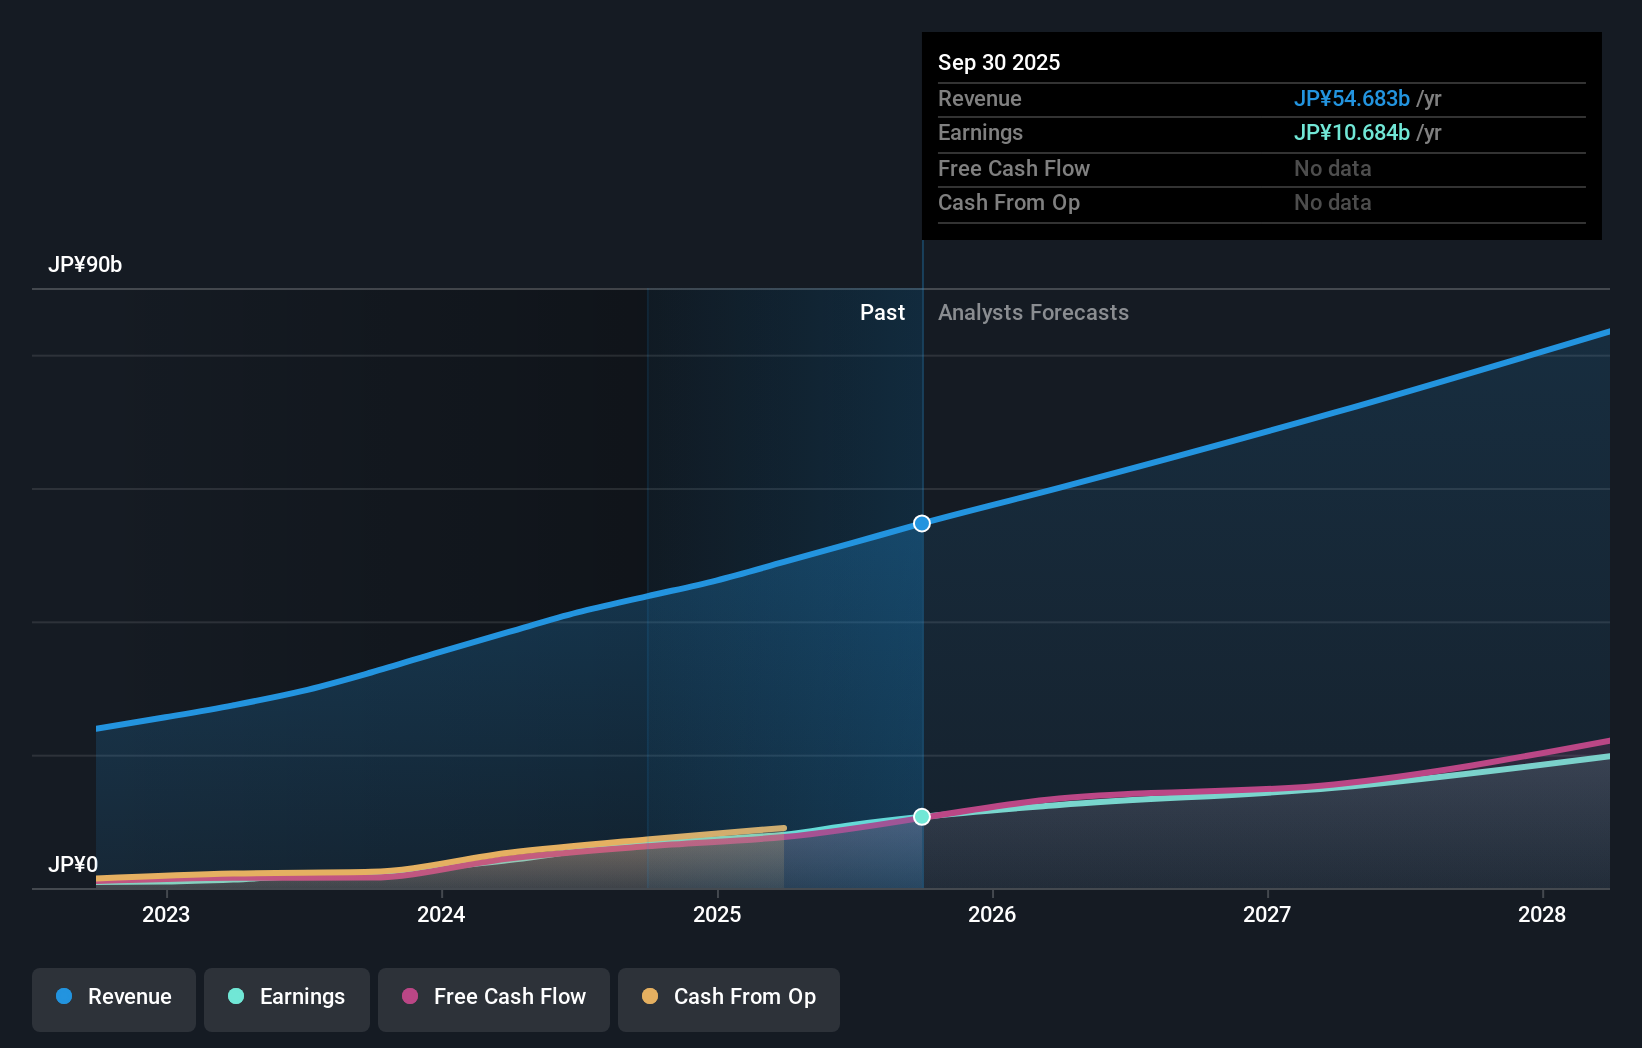Hide the Cash From Op series

[x=728, y=996]
